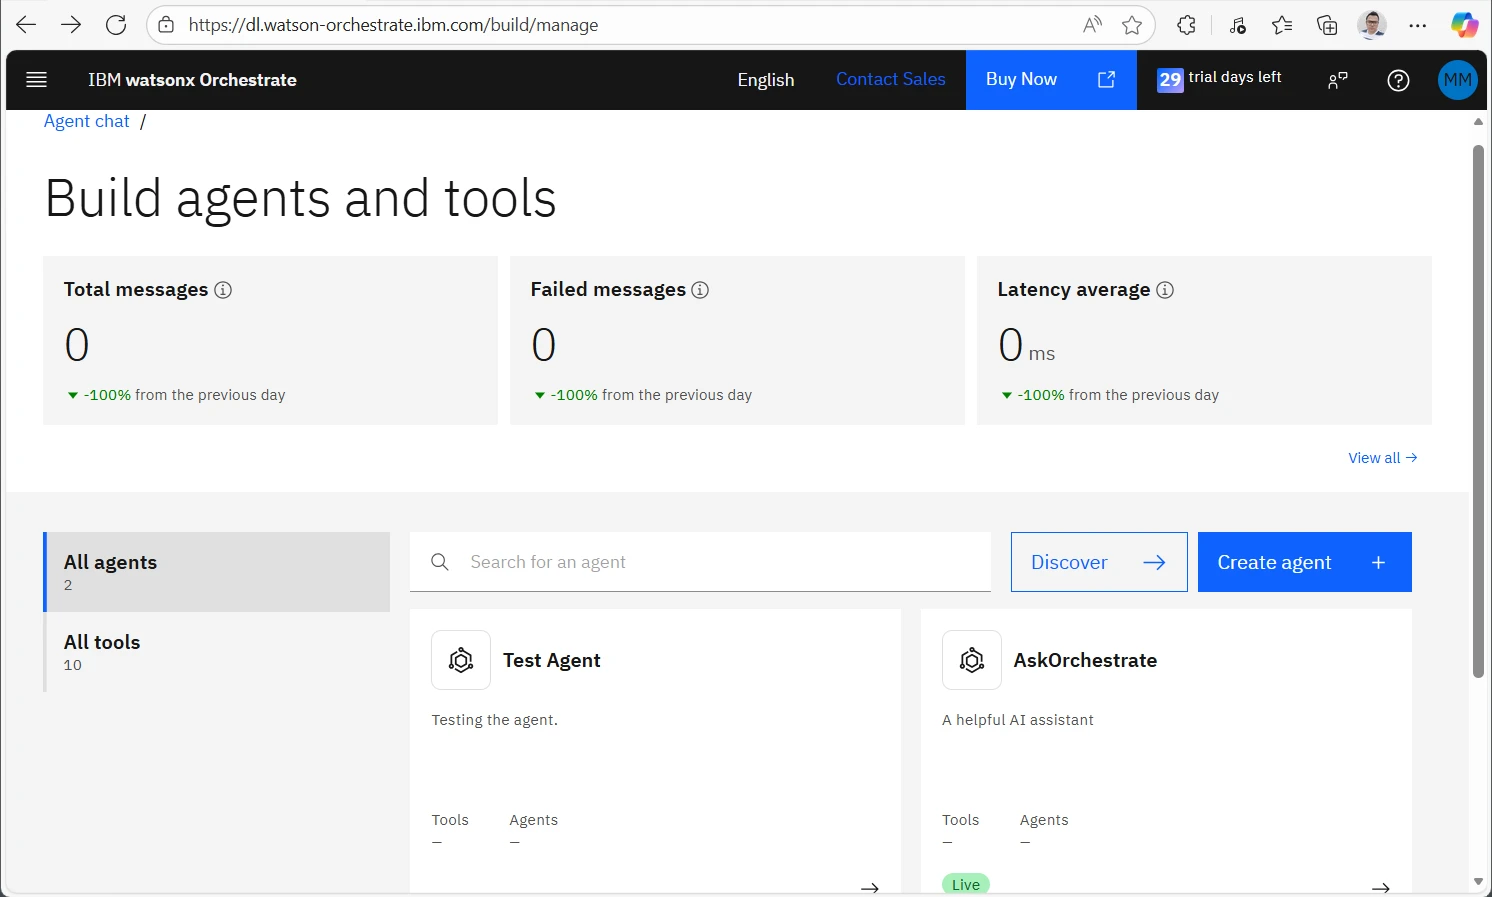This screenshot has height=897, width=1492.
Task: Click the Failed messages info icon
Action: 700,290
